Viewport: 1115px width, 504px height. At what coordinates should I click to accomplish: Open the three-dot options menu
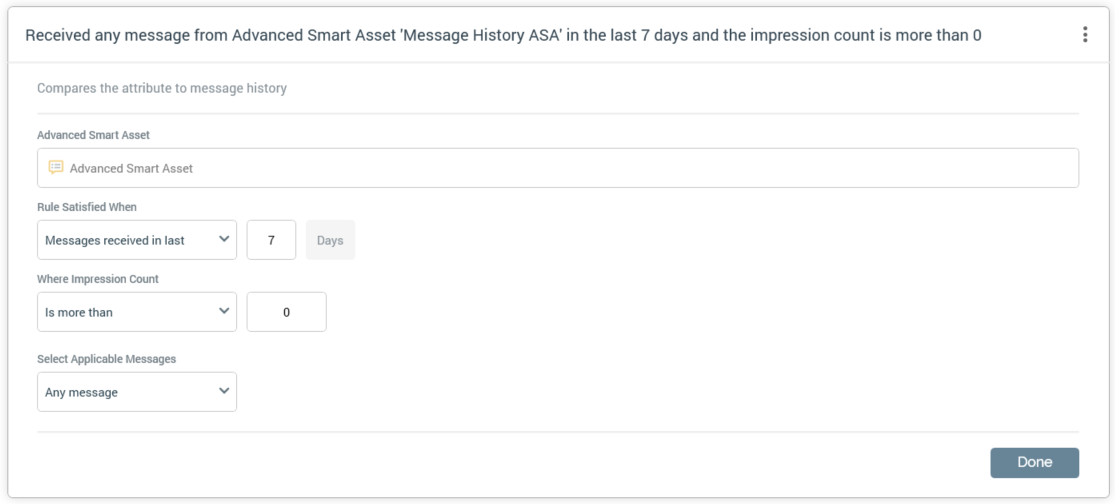[1085, 35]
